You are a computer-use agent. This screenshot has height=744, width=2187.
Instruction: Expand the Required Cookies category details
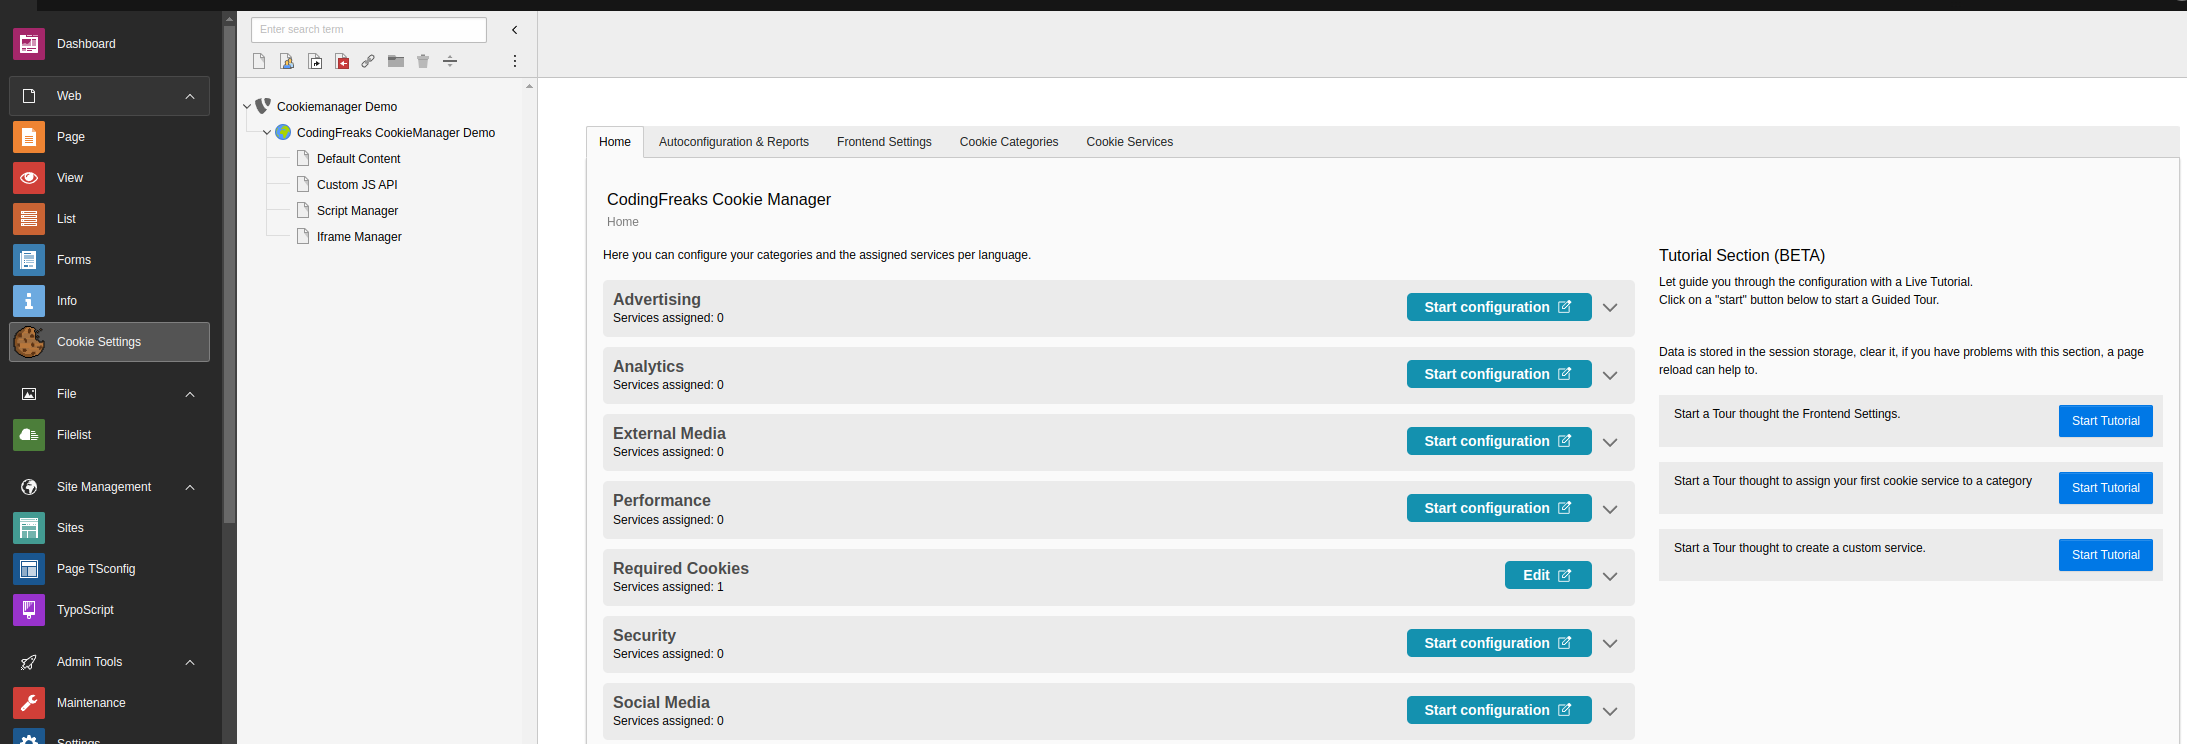[x=1610, y=576]
